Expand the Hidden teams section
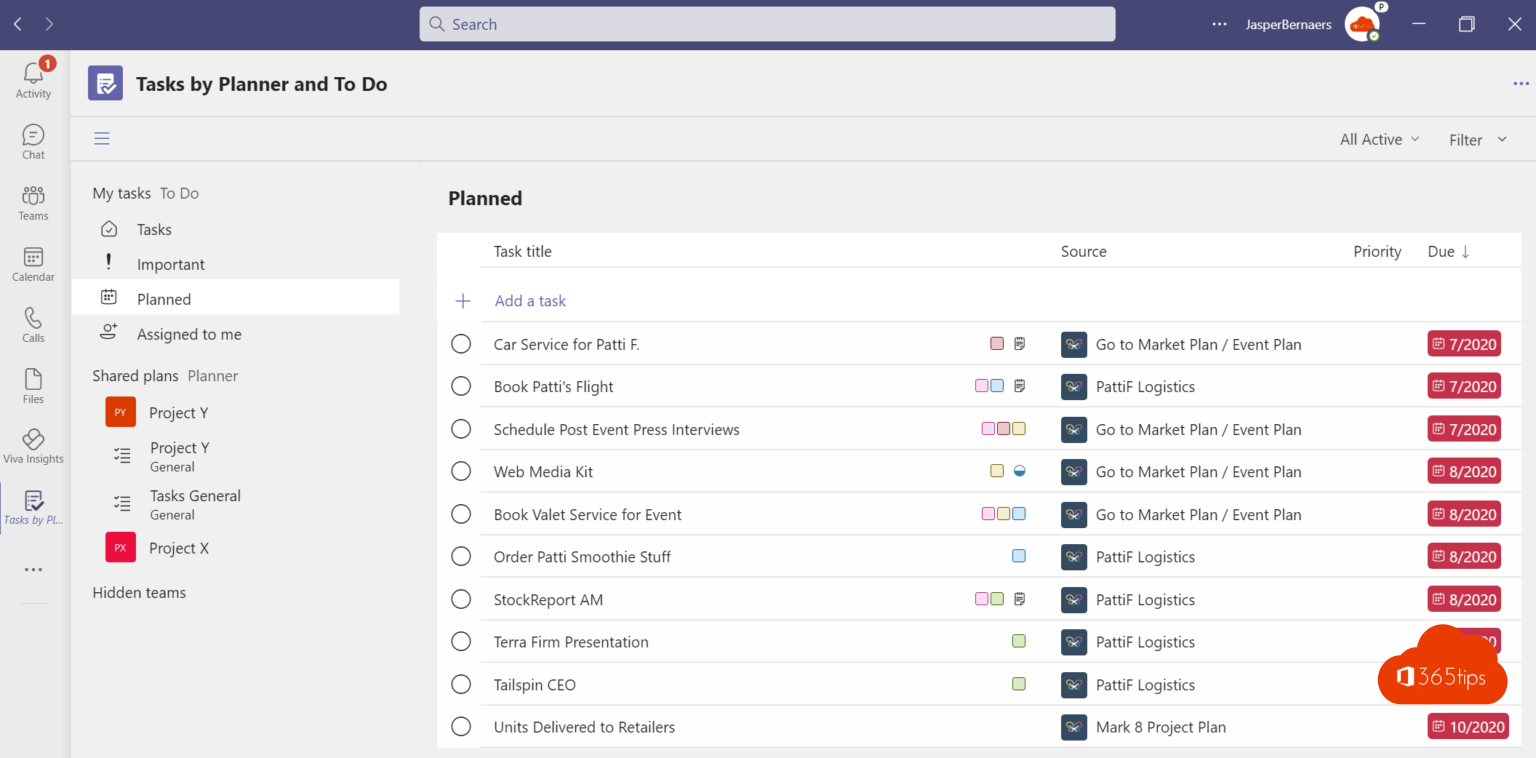Screen dimensions: 1536x758 139,592
